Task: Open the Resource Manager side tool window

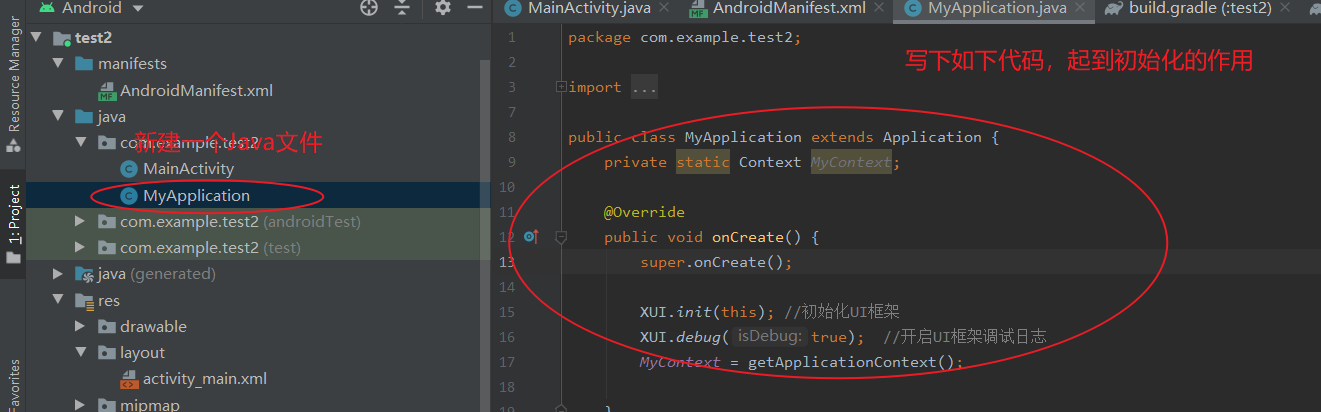Action: point(13,88)
